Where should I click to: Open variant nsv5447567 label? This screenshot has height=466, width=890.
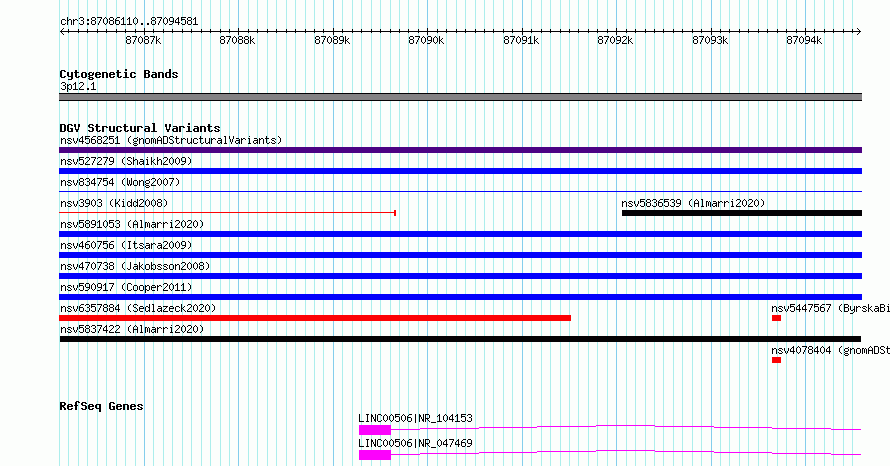click(x=830, y=308)
